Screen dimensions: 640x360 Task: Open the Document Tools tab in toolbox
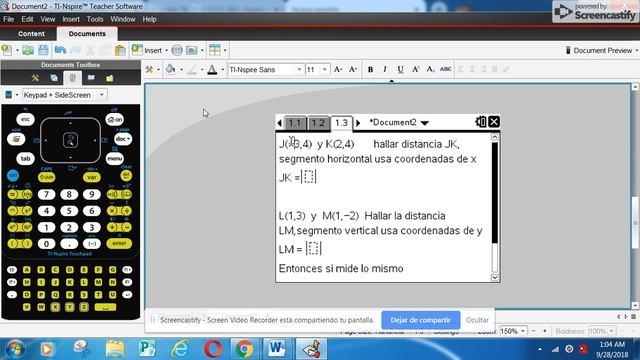point(35,78)
